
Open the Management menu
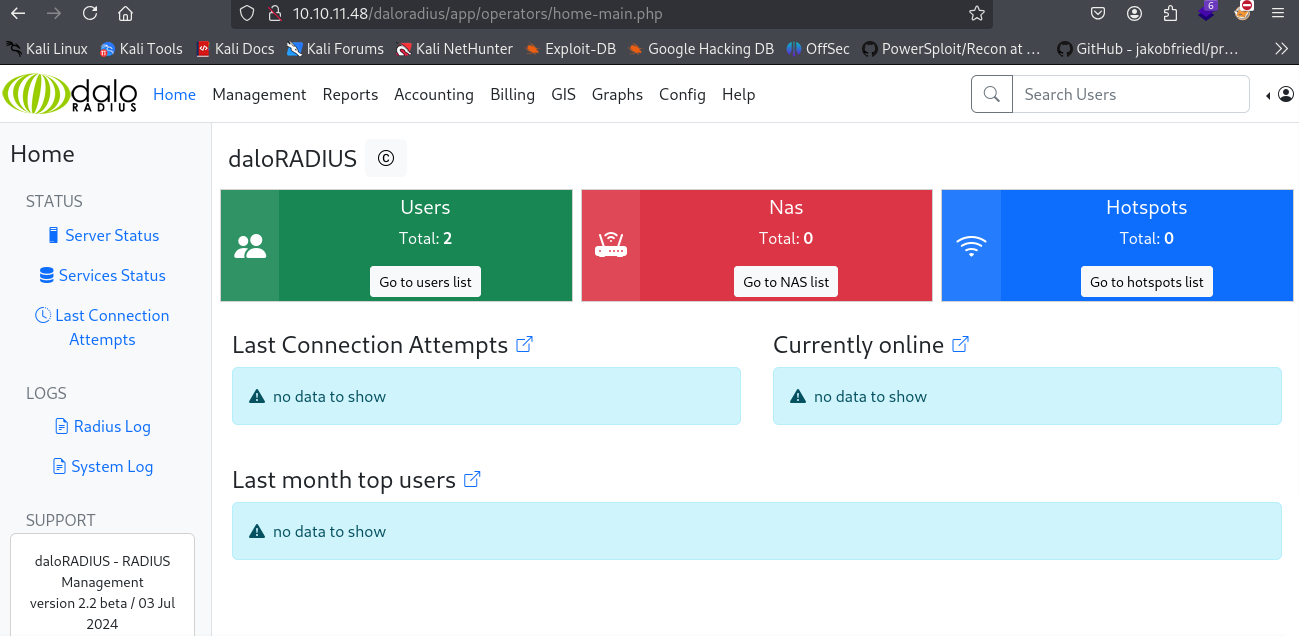259,94
